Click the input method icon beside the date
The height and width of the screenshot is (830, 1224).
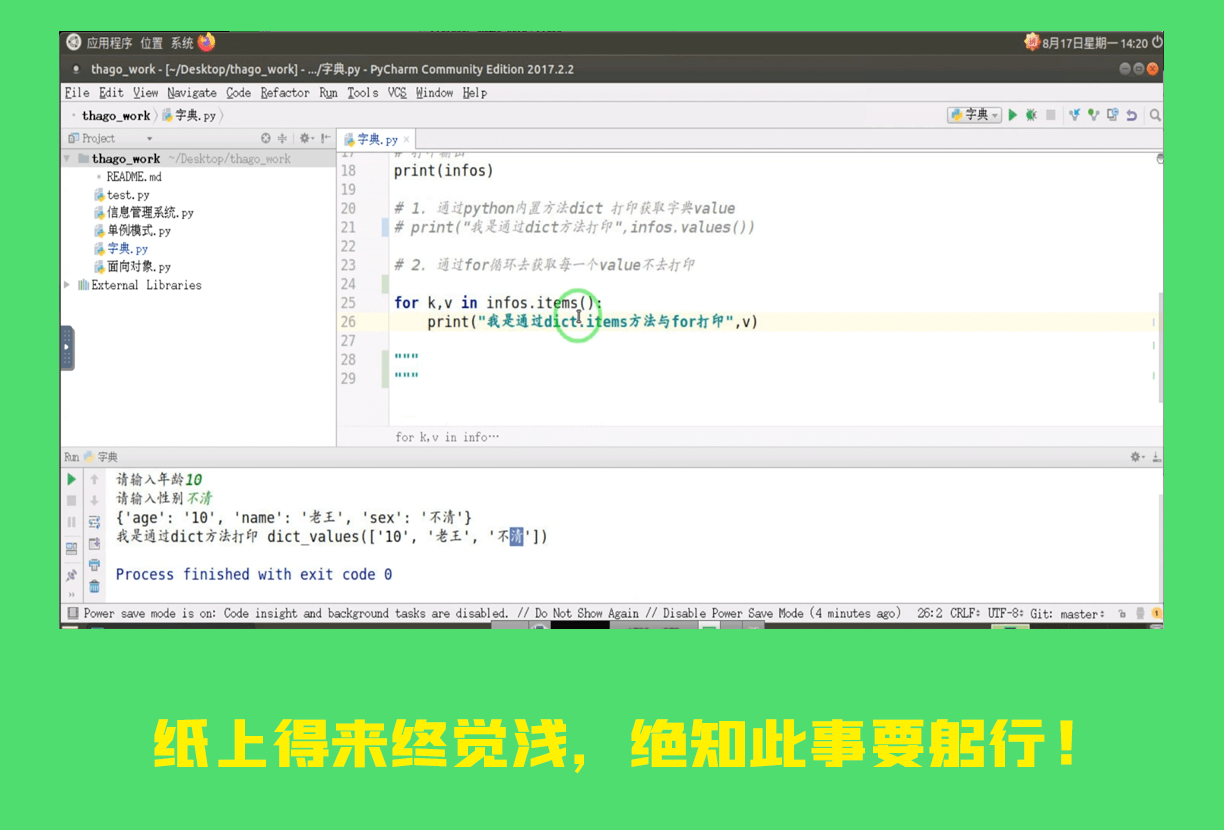(1032, 42)
